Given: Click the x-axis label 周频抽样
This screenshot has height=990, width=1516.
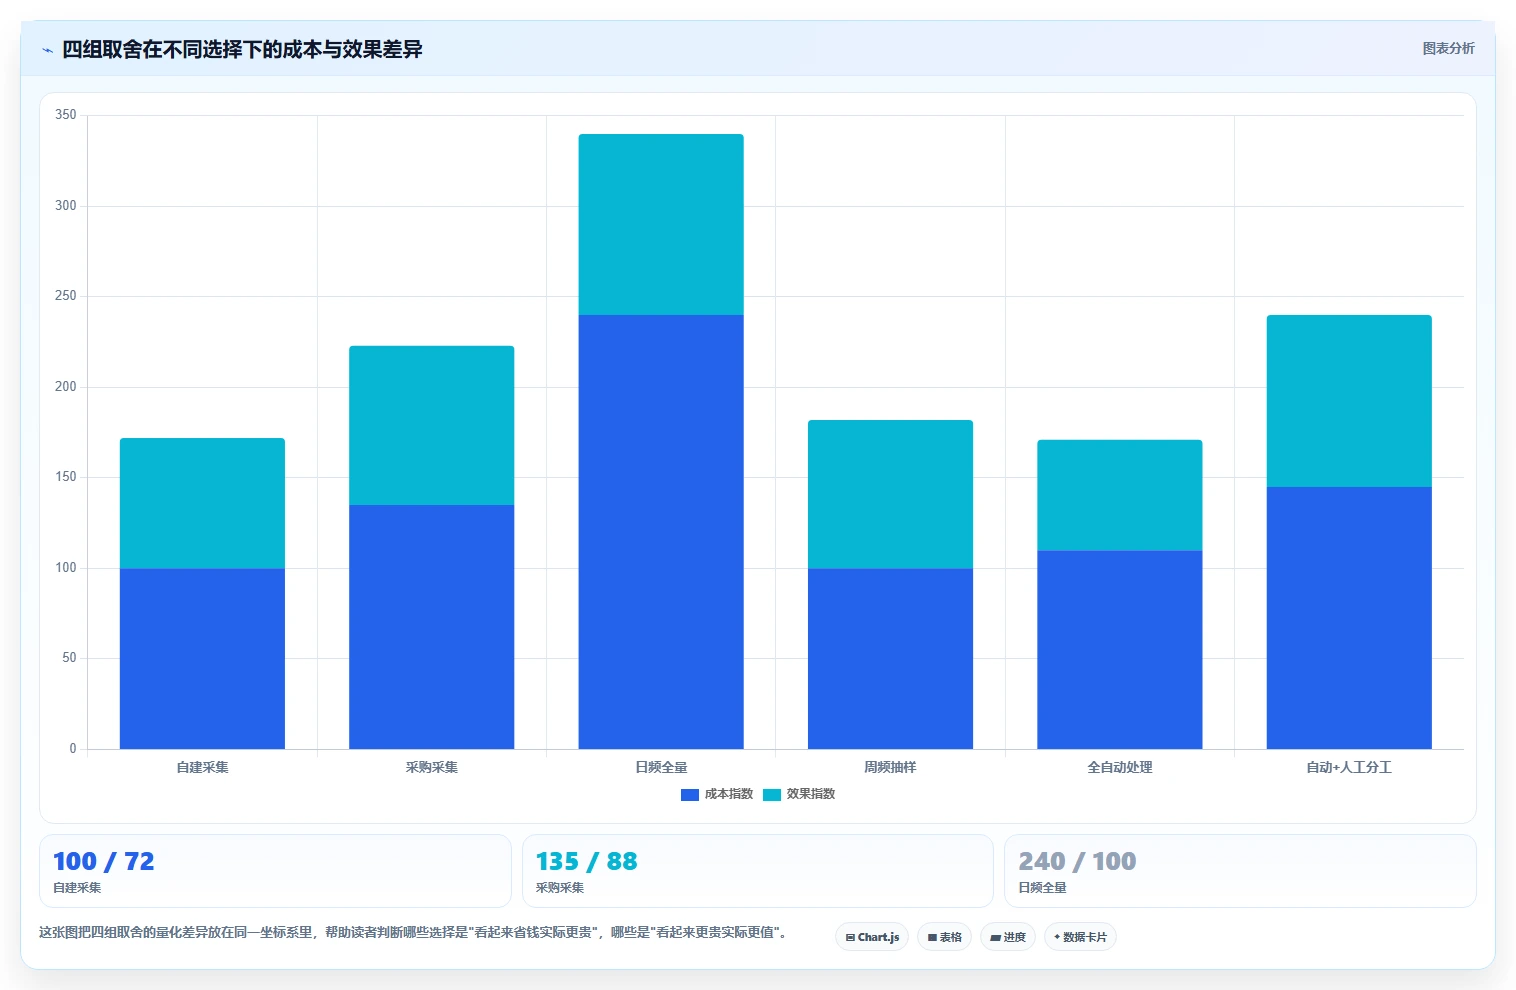Looking at the screenshot, I should (x=890, y=767).
